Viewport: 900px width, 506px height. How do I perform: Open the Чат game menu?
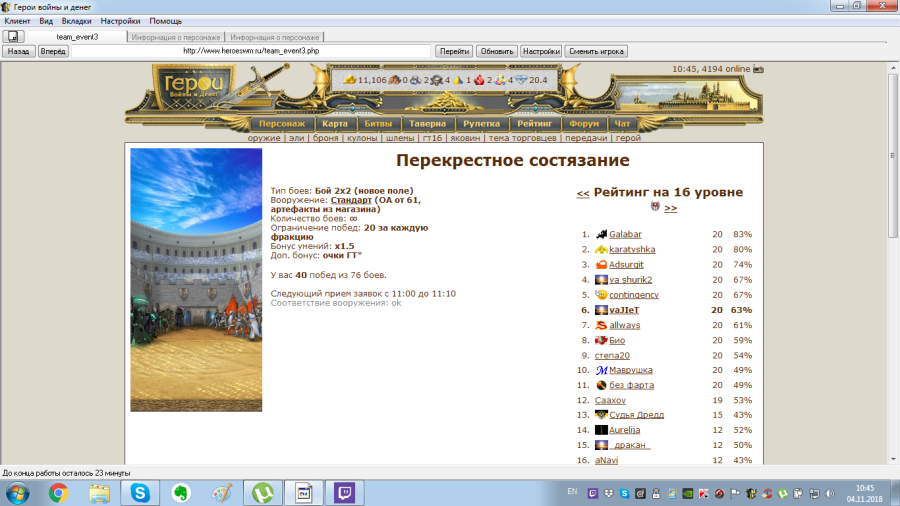coord(622,123)
